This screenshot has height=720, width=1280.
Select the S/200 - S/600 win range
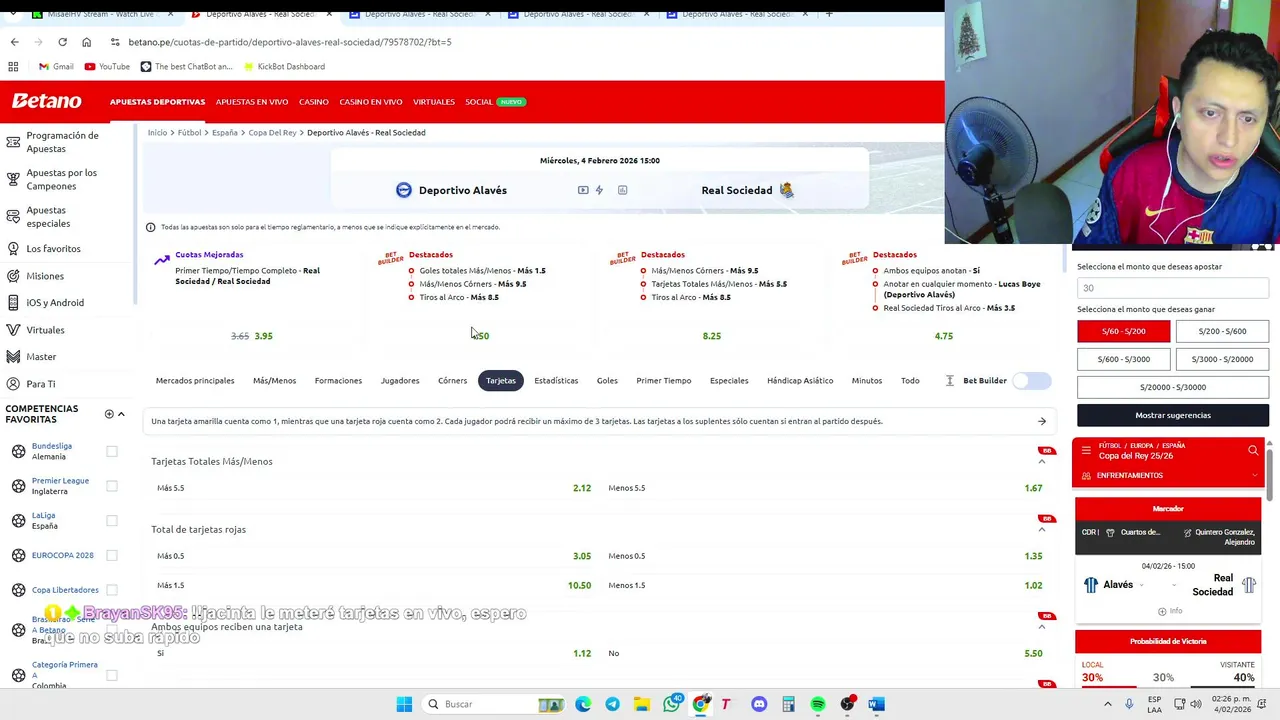pyautogui.click(x=1222, y=331)
